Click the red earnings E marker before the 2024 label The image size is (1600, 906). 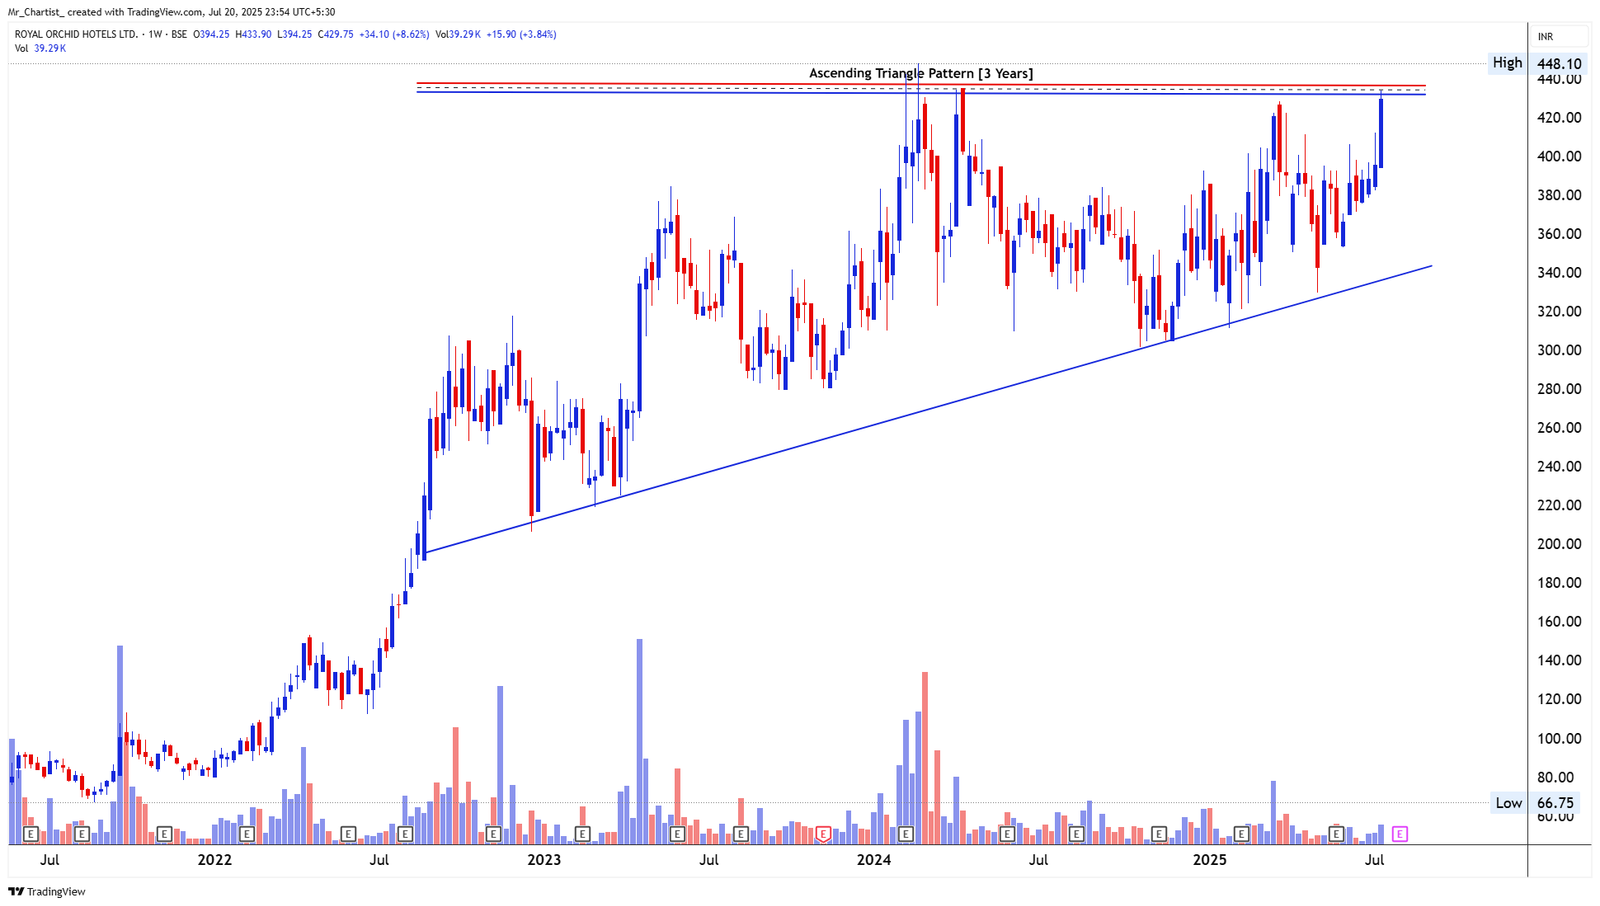click(x=823, y=832)
